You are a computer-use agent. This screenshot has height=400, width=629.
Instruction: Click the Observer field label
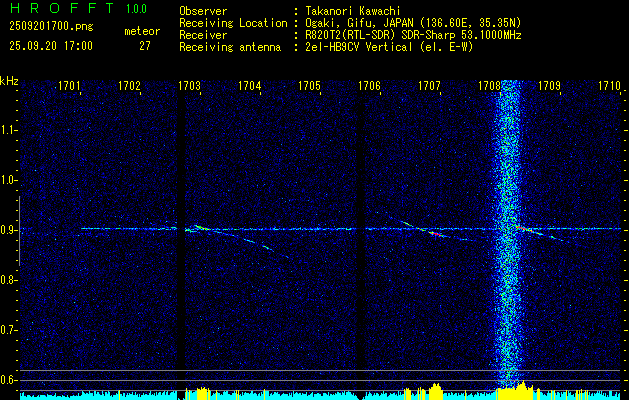[x=203, y=11]
